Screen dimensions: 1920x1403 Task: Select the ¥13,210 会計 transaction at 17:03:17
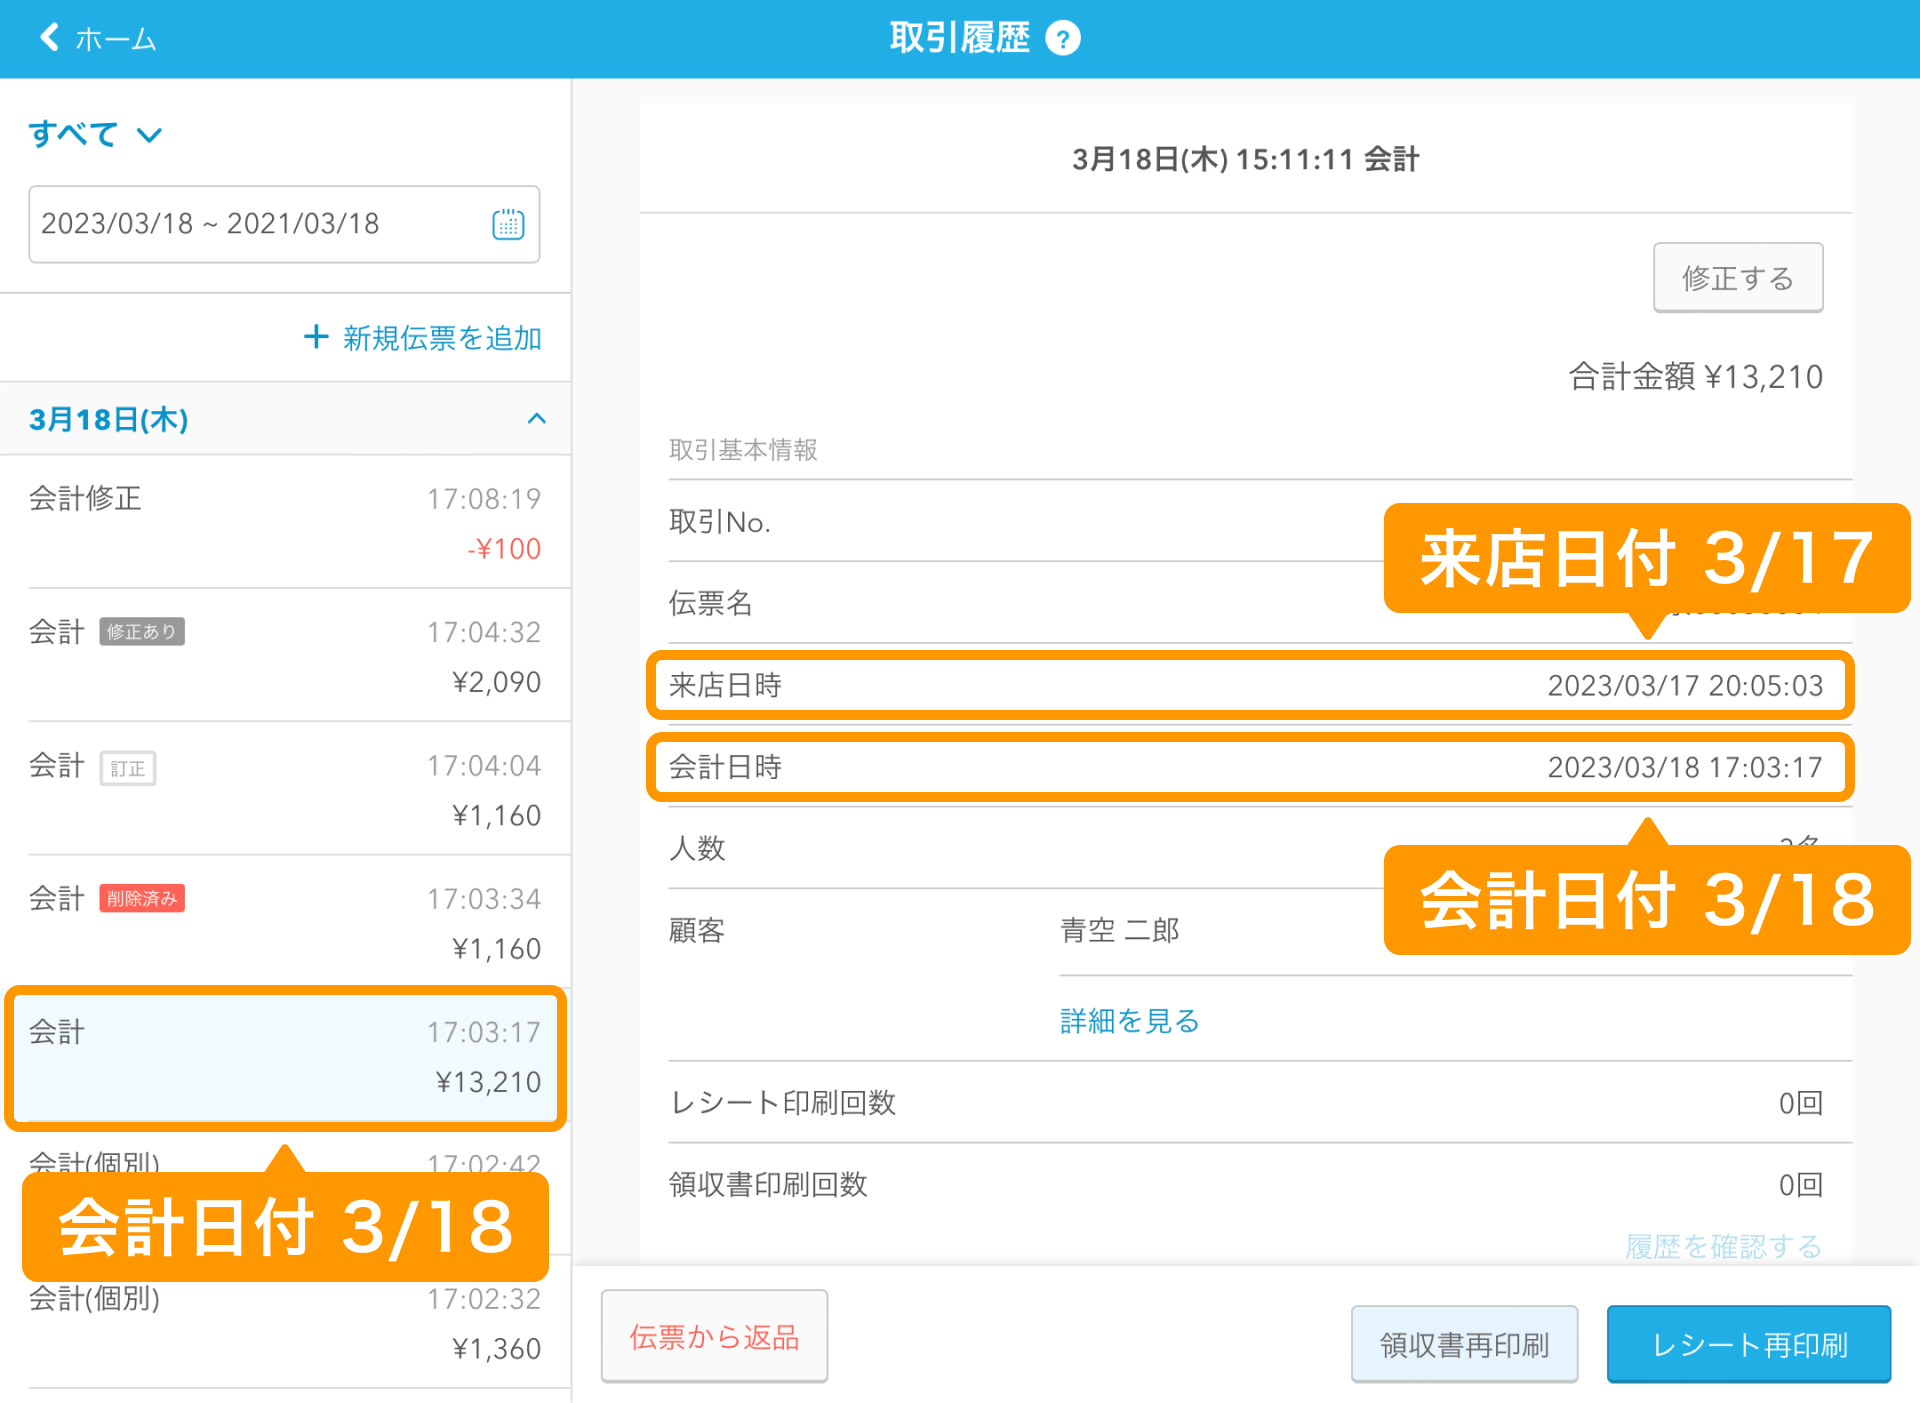tap(285, 1057)
